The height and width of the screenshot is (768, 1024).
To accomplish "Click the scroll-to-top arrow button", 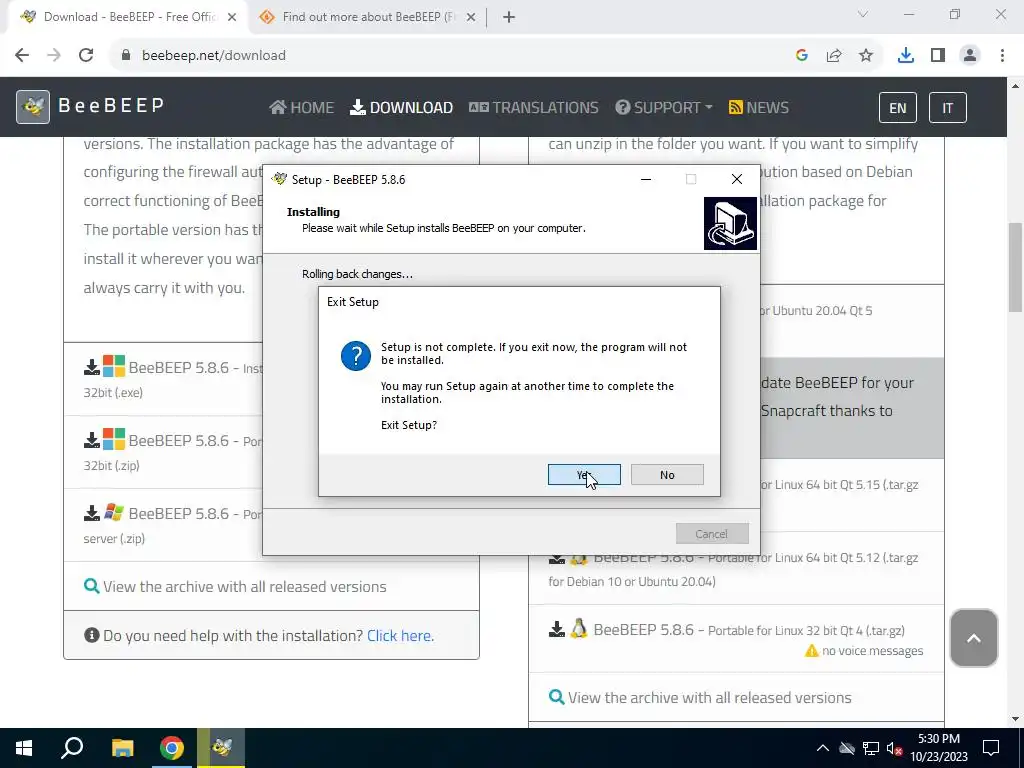I will 973,638.
